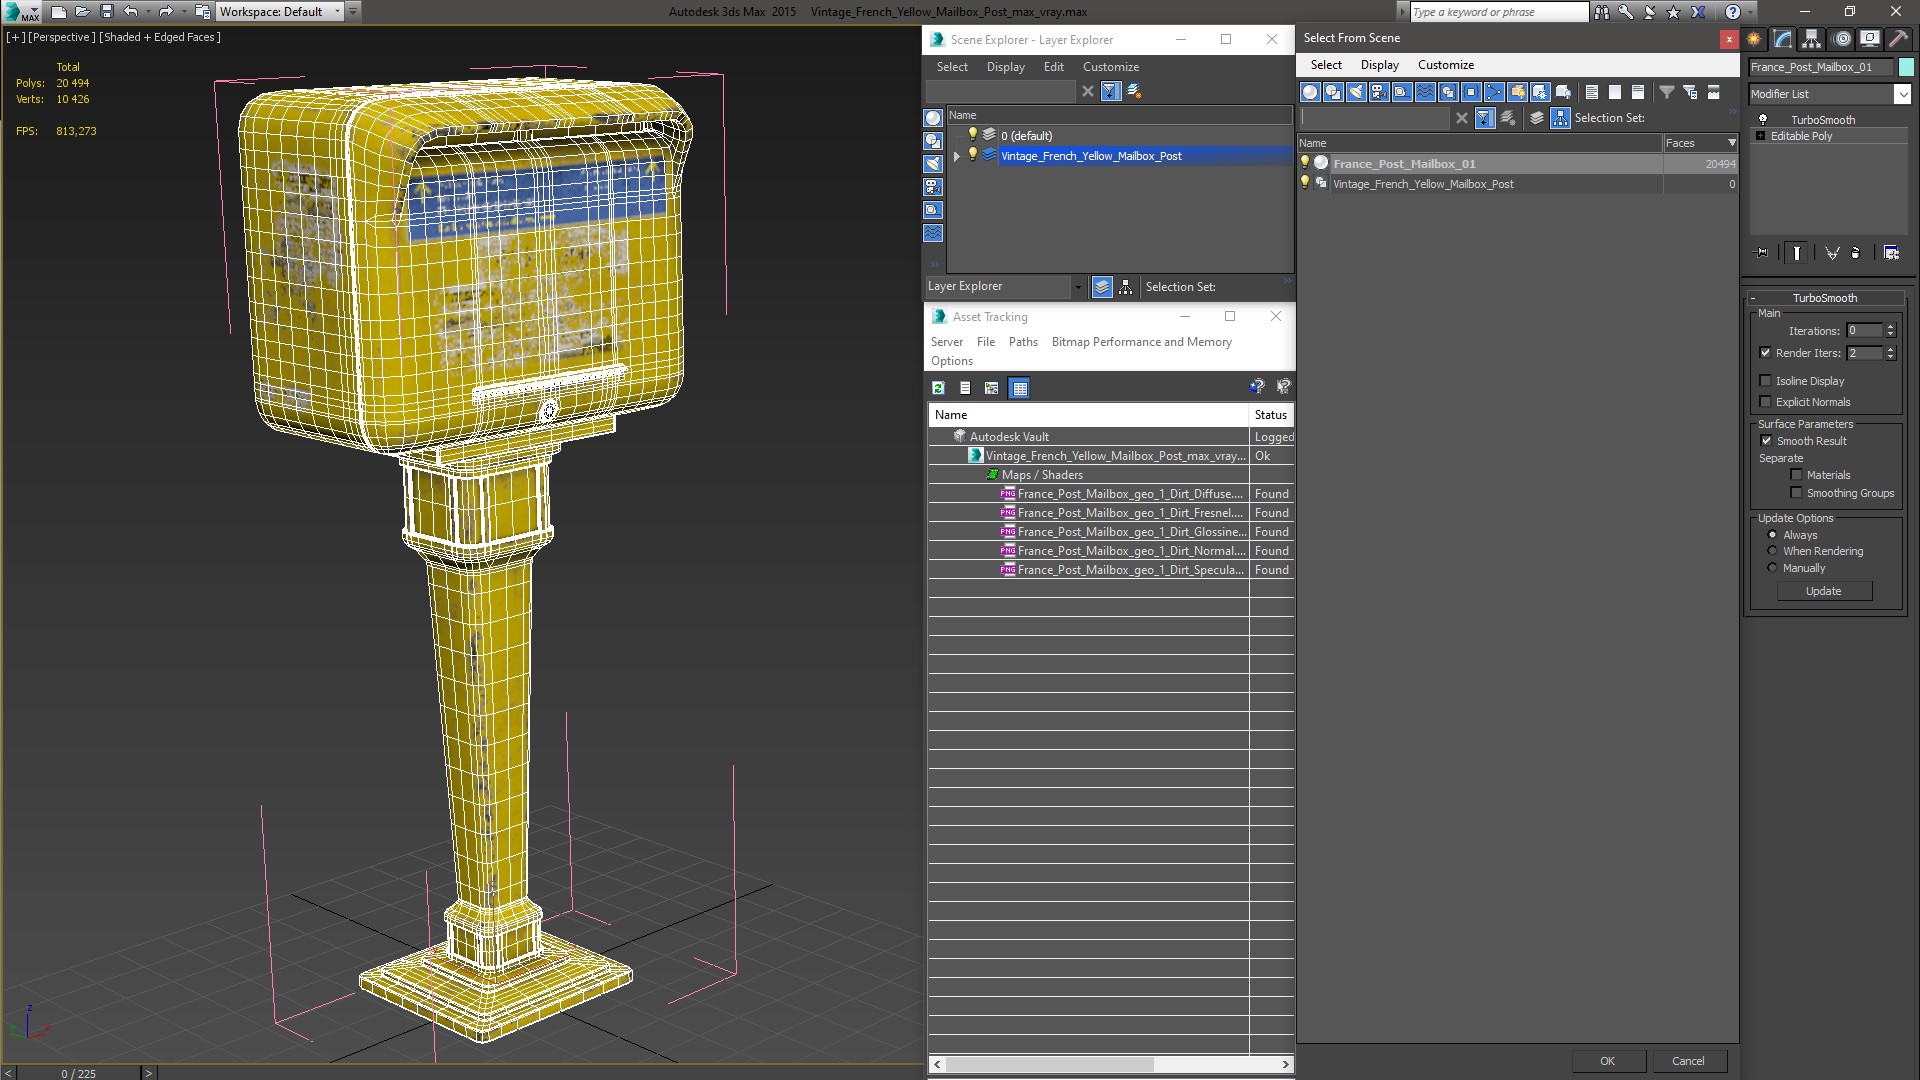
Task: Open Layer Explorer dropdown at panel bottom
Action: point(1077,287)
